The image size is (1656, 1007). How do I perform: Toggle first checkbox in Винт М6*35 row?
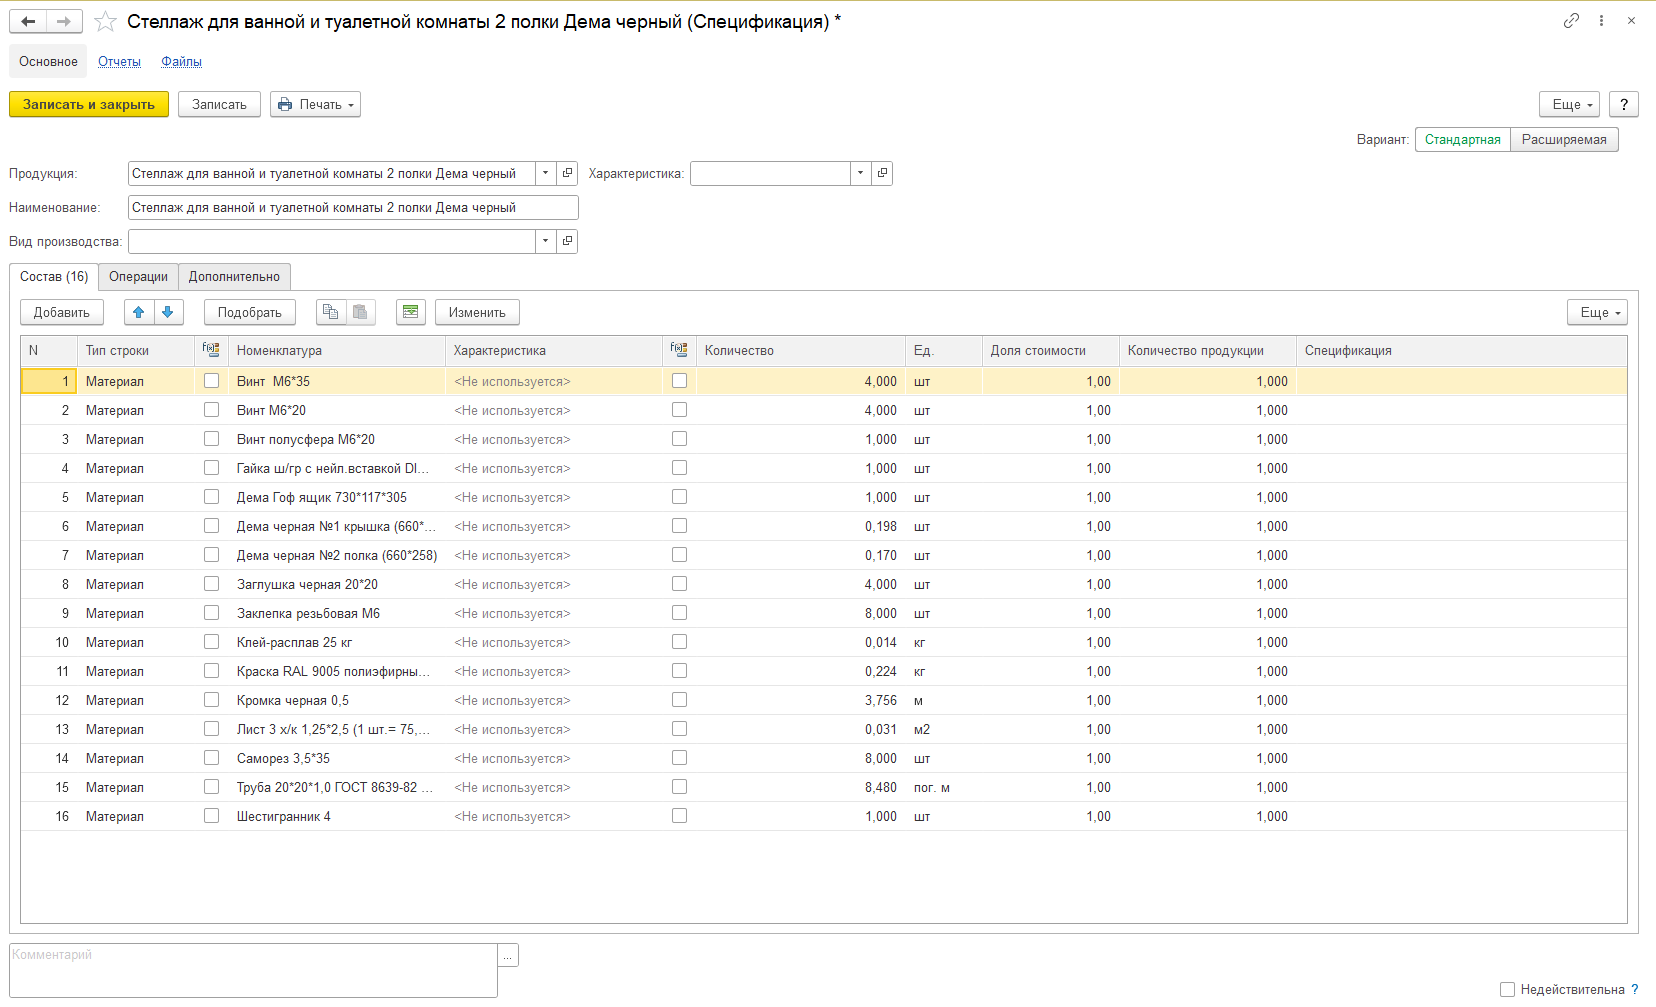click(x=211, y=381)
